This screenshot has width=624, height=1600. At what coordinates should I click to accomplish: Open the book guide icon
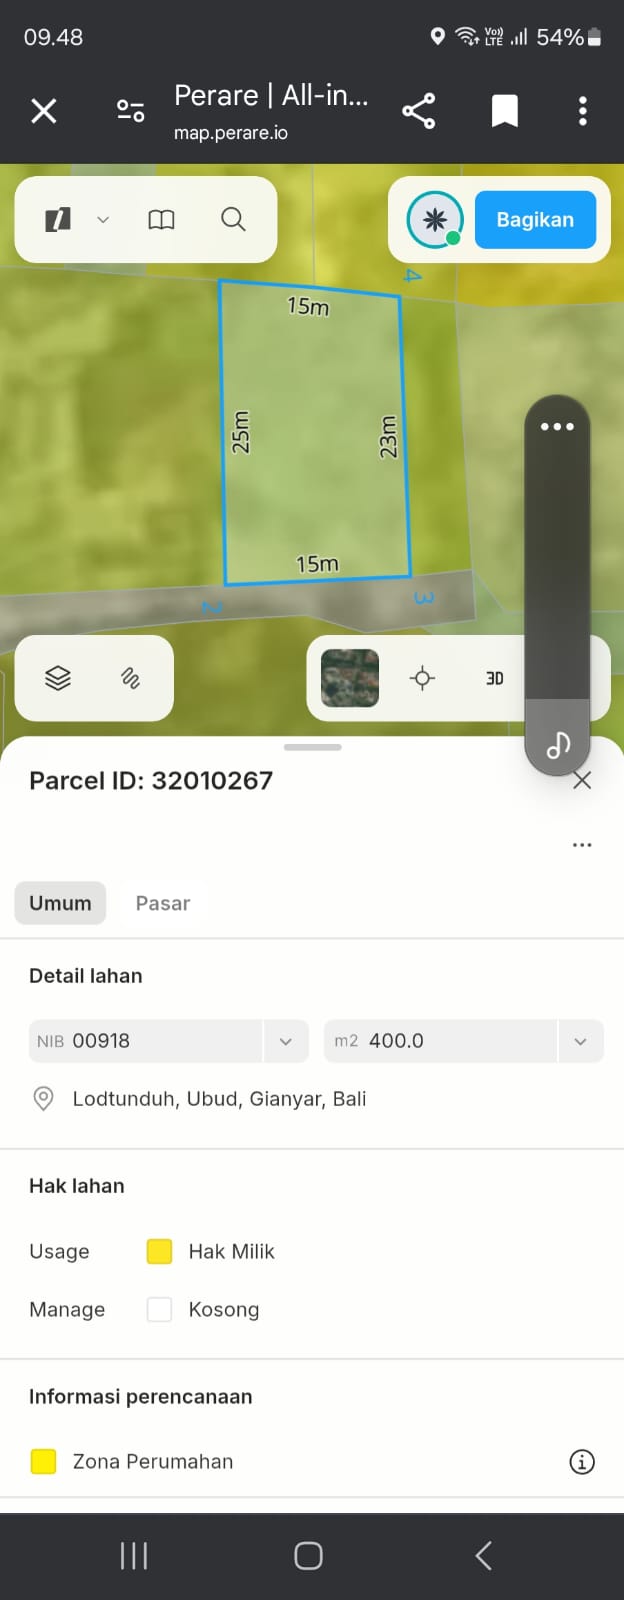click(161, 219)
